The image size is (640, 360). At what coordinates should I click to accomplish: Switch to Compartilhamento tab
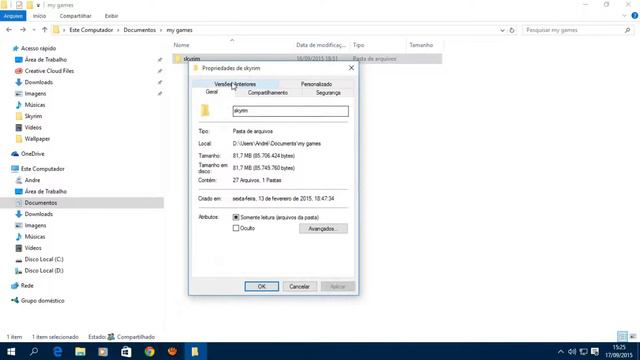point(268,93)
